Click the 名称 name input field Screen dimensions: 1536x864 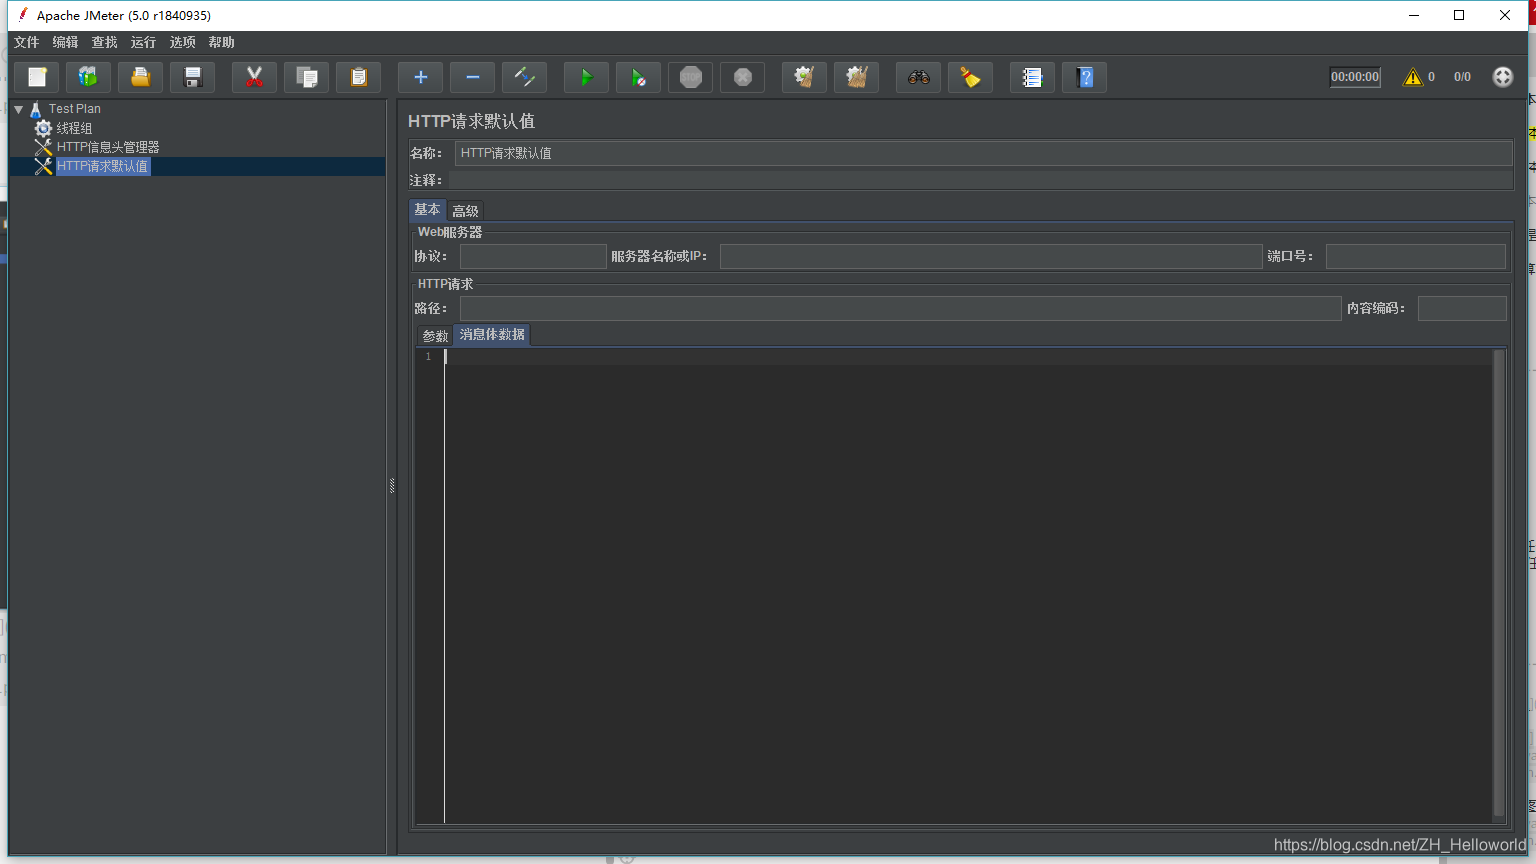coord(983,153)
